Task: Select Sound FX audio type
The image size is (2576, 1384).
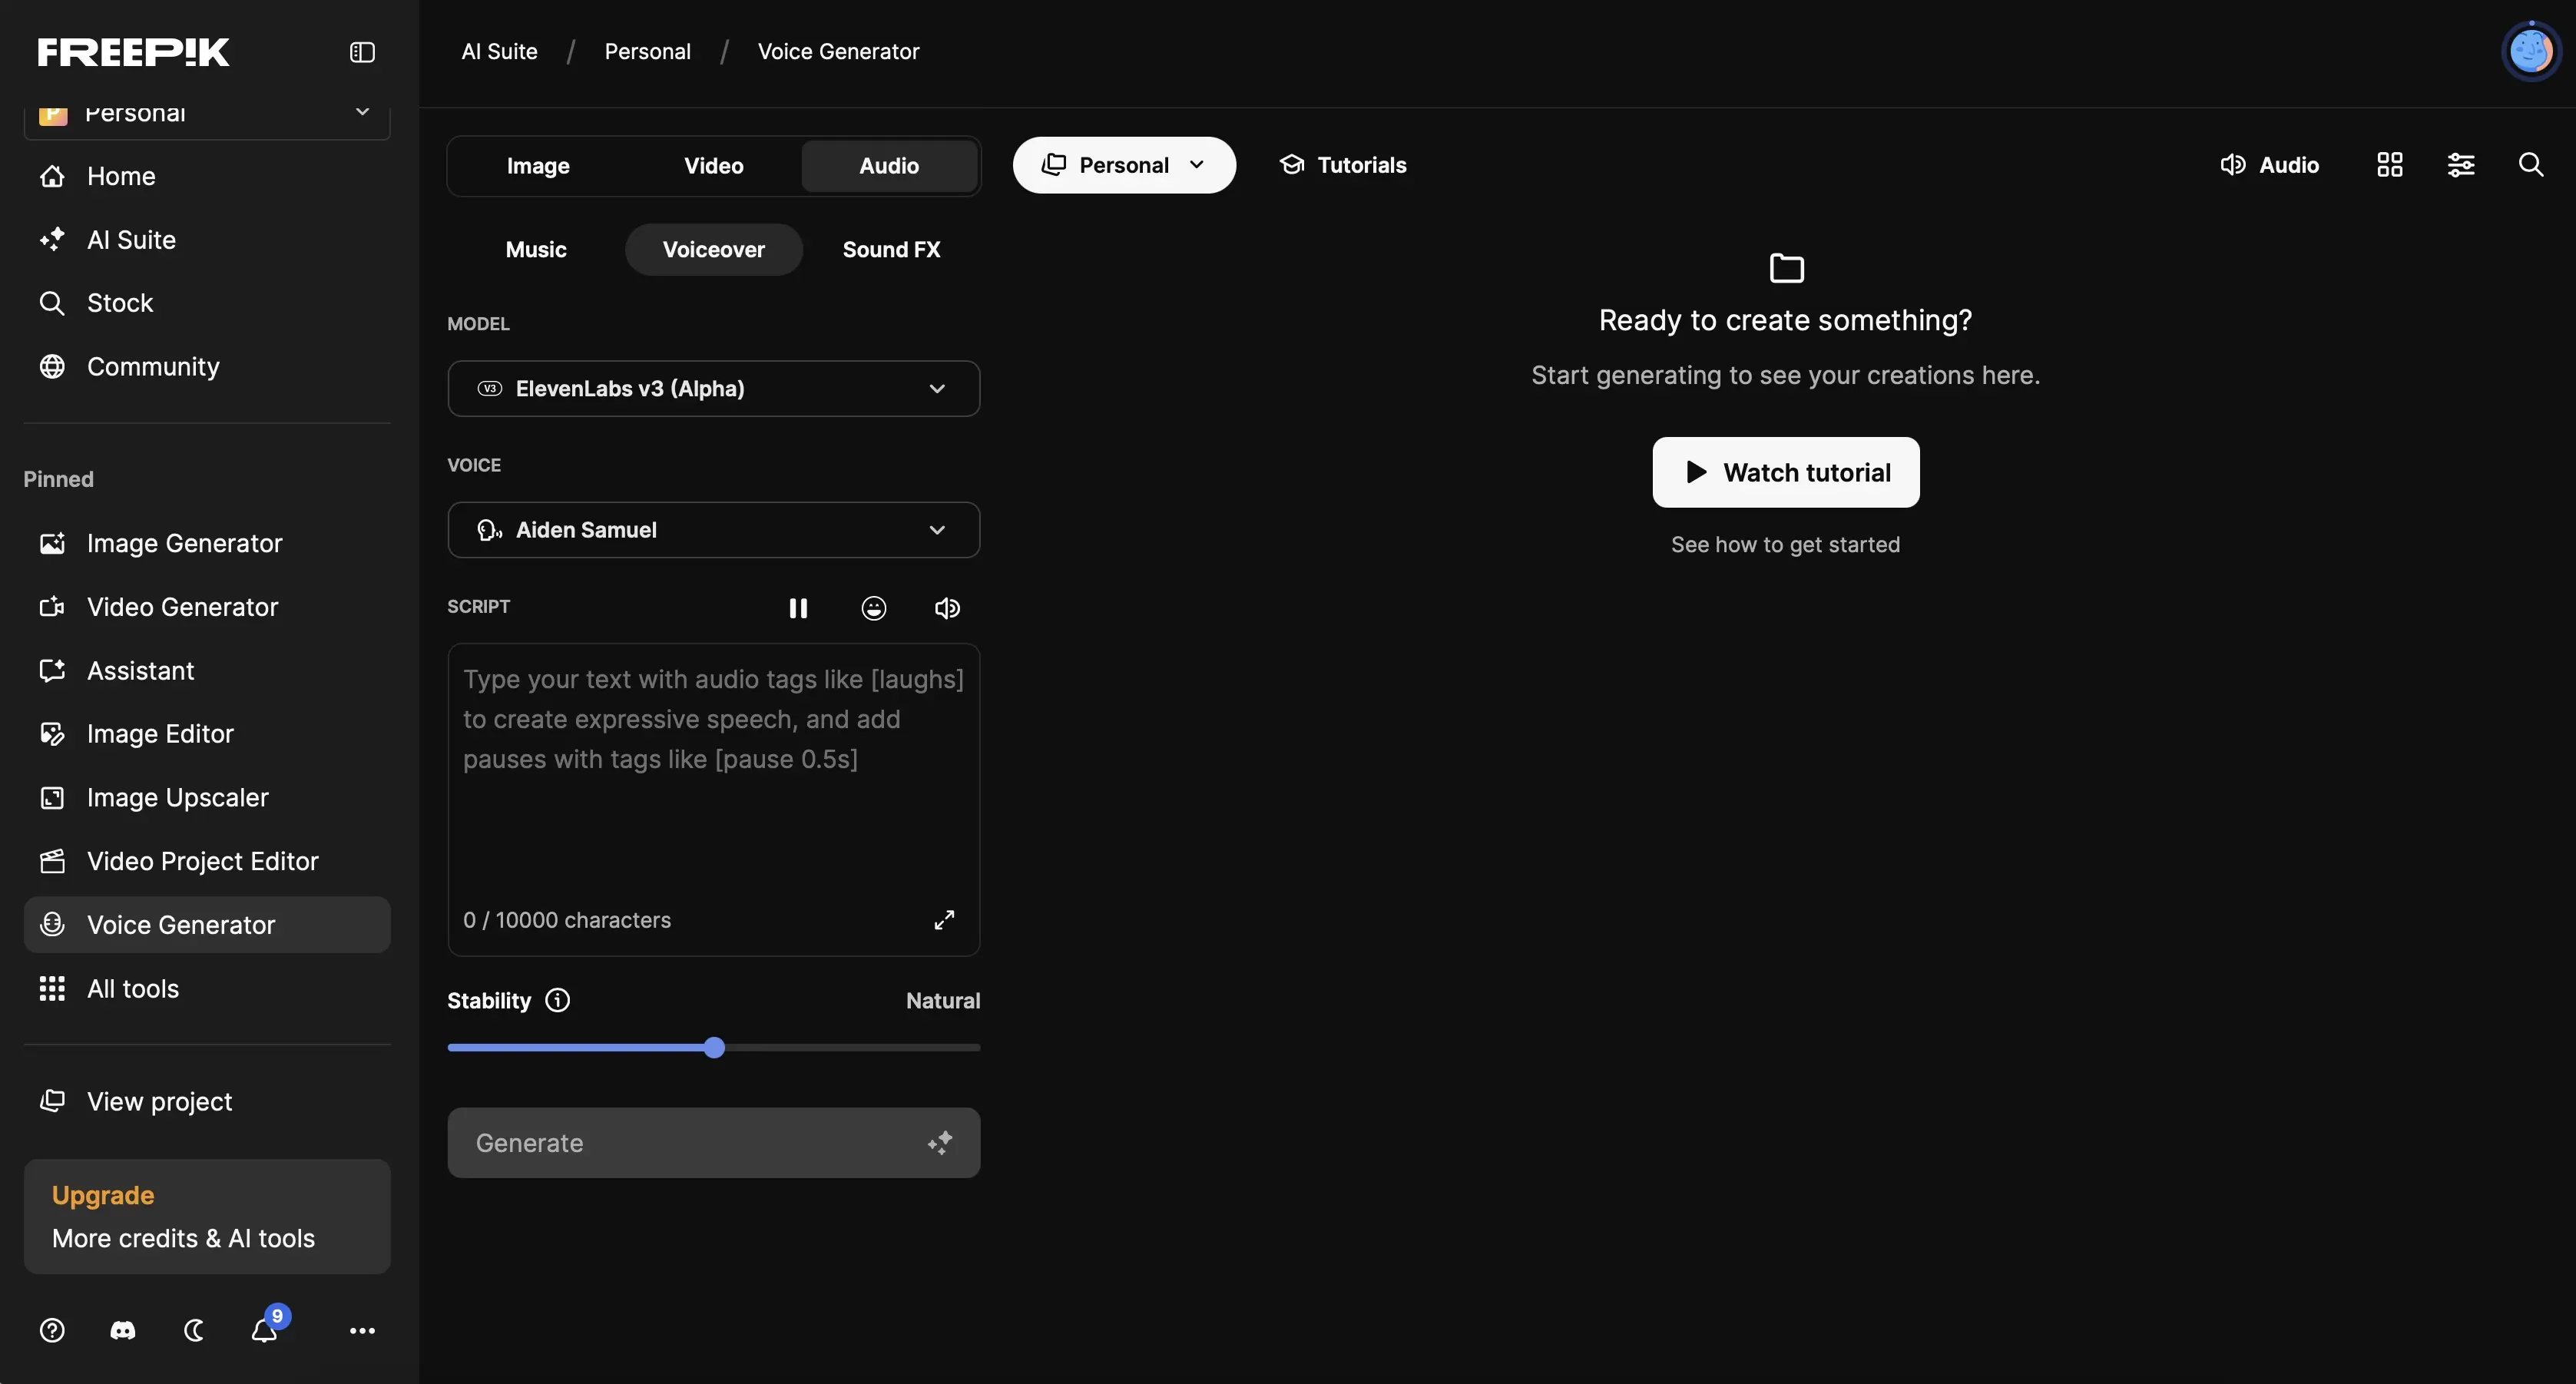Action: [x=891, y=250]
